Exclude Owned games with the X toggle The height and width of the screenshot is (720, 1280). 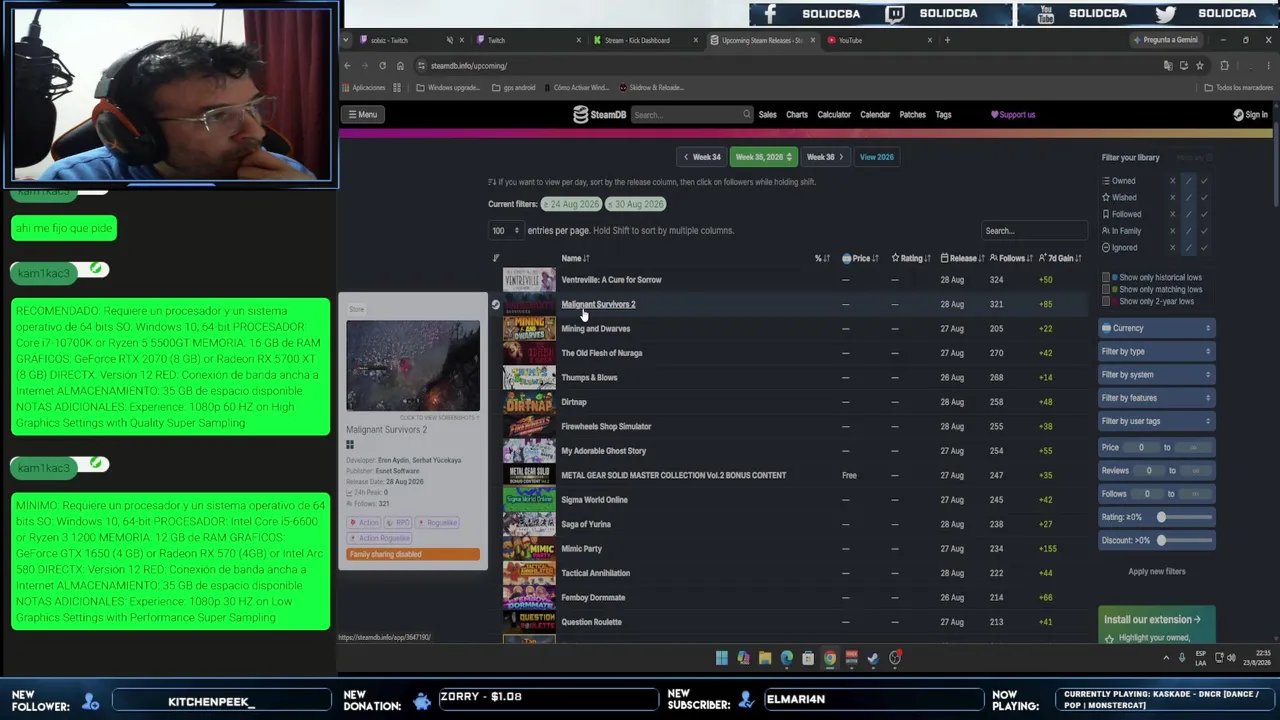(x=1173, y=181)
